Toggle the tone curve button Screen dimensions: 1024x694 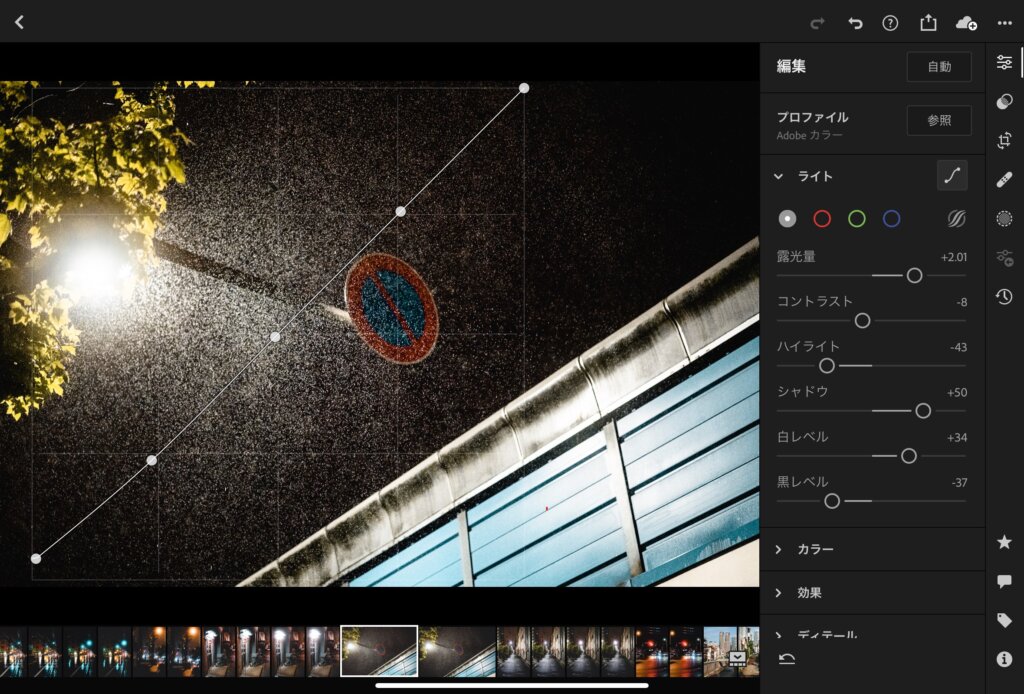pyautogui.click(x=952, y=176)
